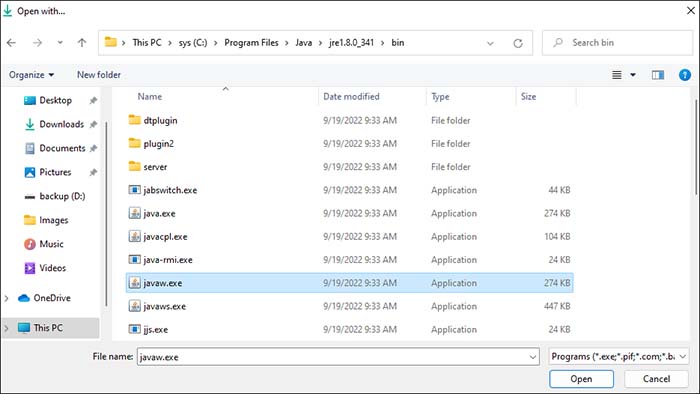Create a New folder

(x=99, y=75)
